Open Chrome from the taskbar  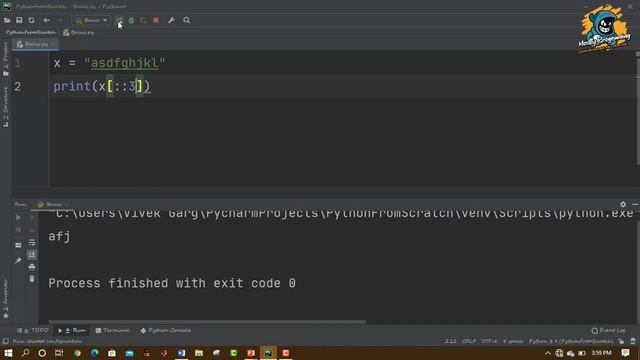[77, 353]
